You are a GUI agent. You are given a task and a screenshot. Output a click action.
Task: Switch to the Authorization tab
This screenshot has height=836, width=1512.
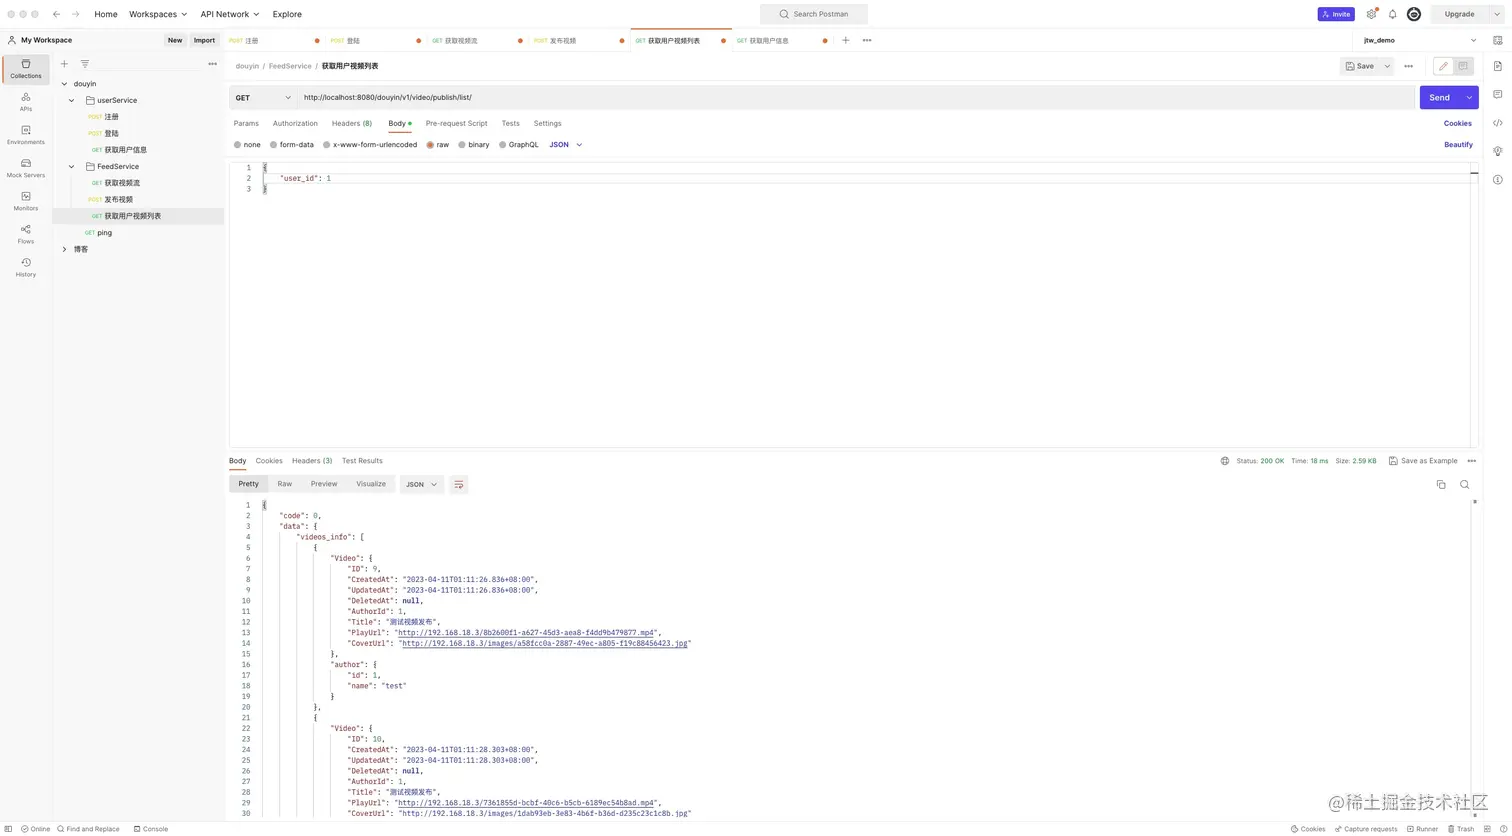(295, 123)
